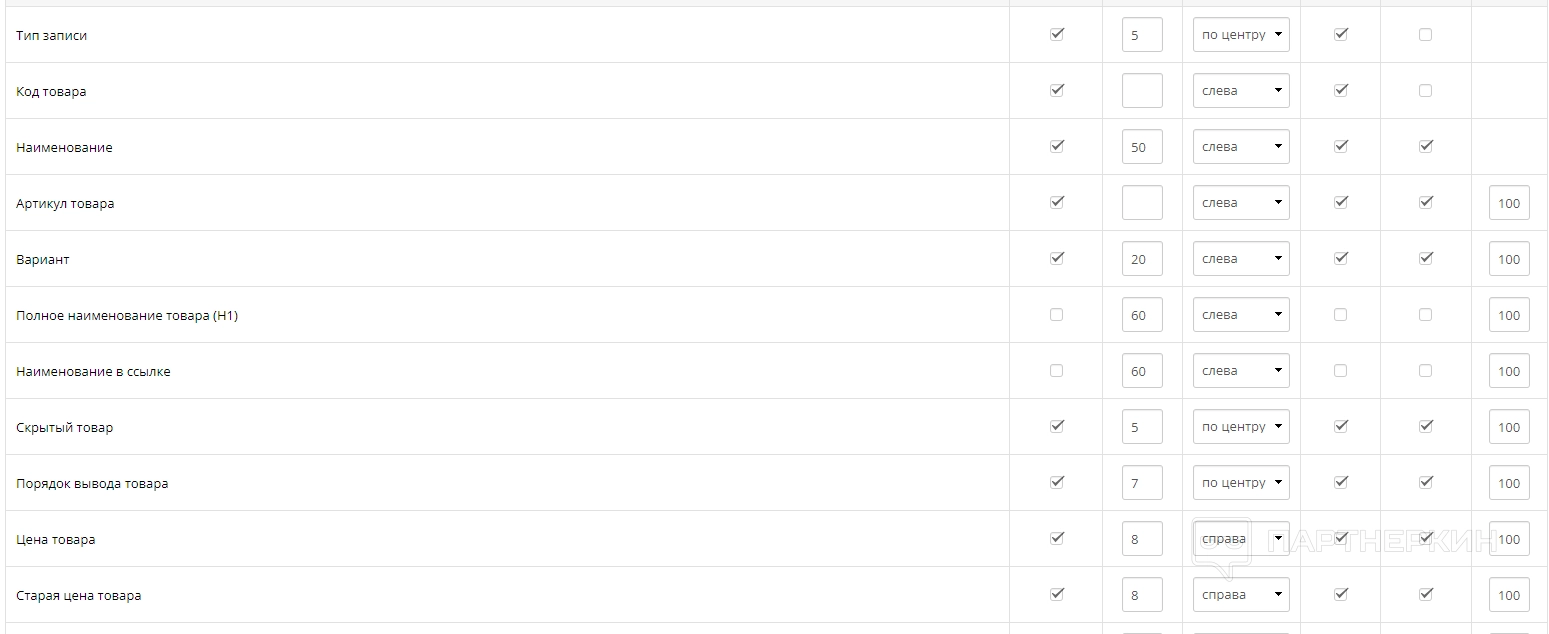Open справа dropdown for Старая цена товара
This screenshot has width=1549, height=634.
(x=1241, y=595)
